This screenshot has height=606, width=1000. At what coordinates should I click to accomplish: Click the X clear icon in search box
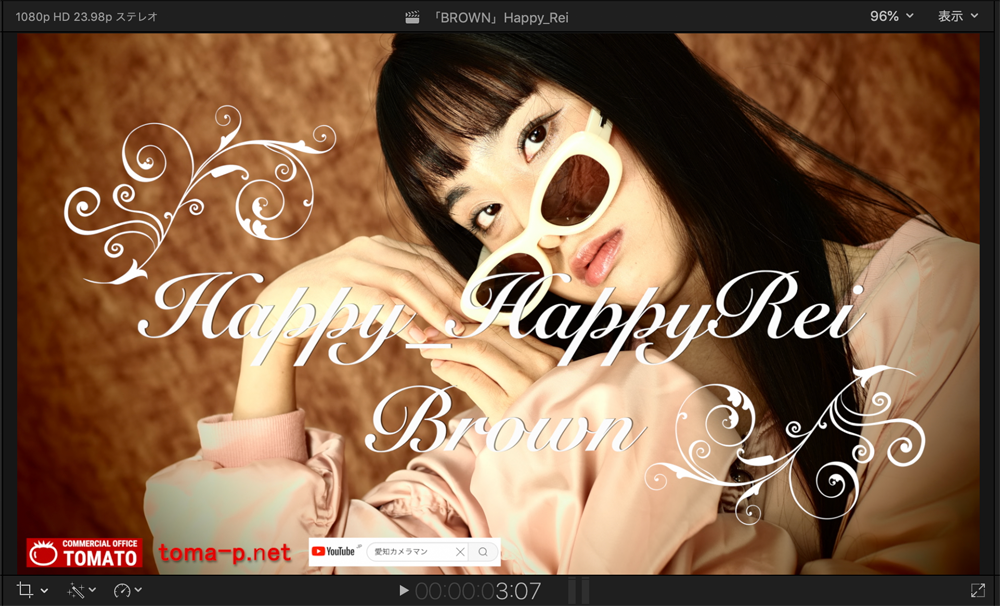460,552
